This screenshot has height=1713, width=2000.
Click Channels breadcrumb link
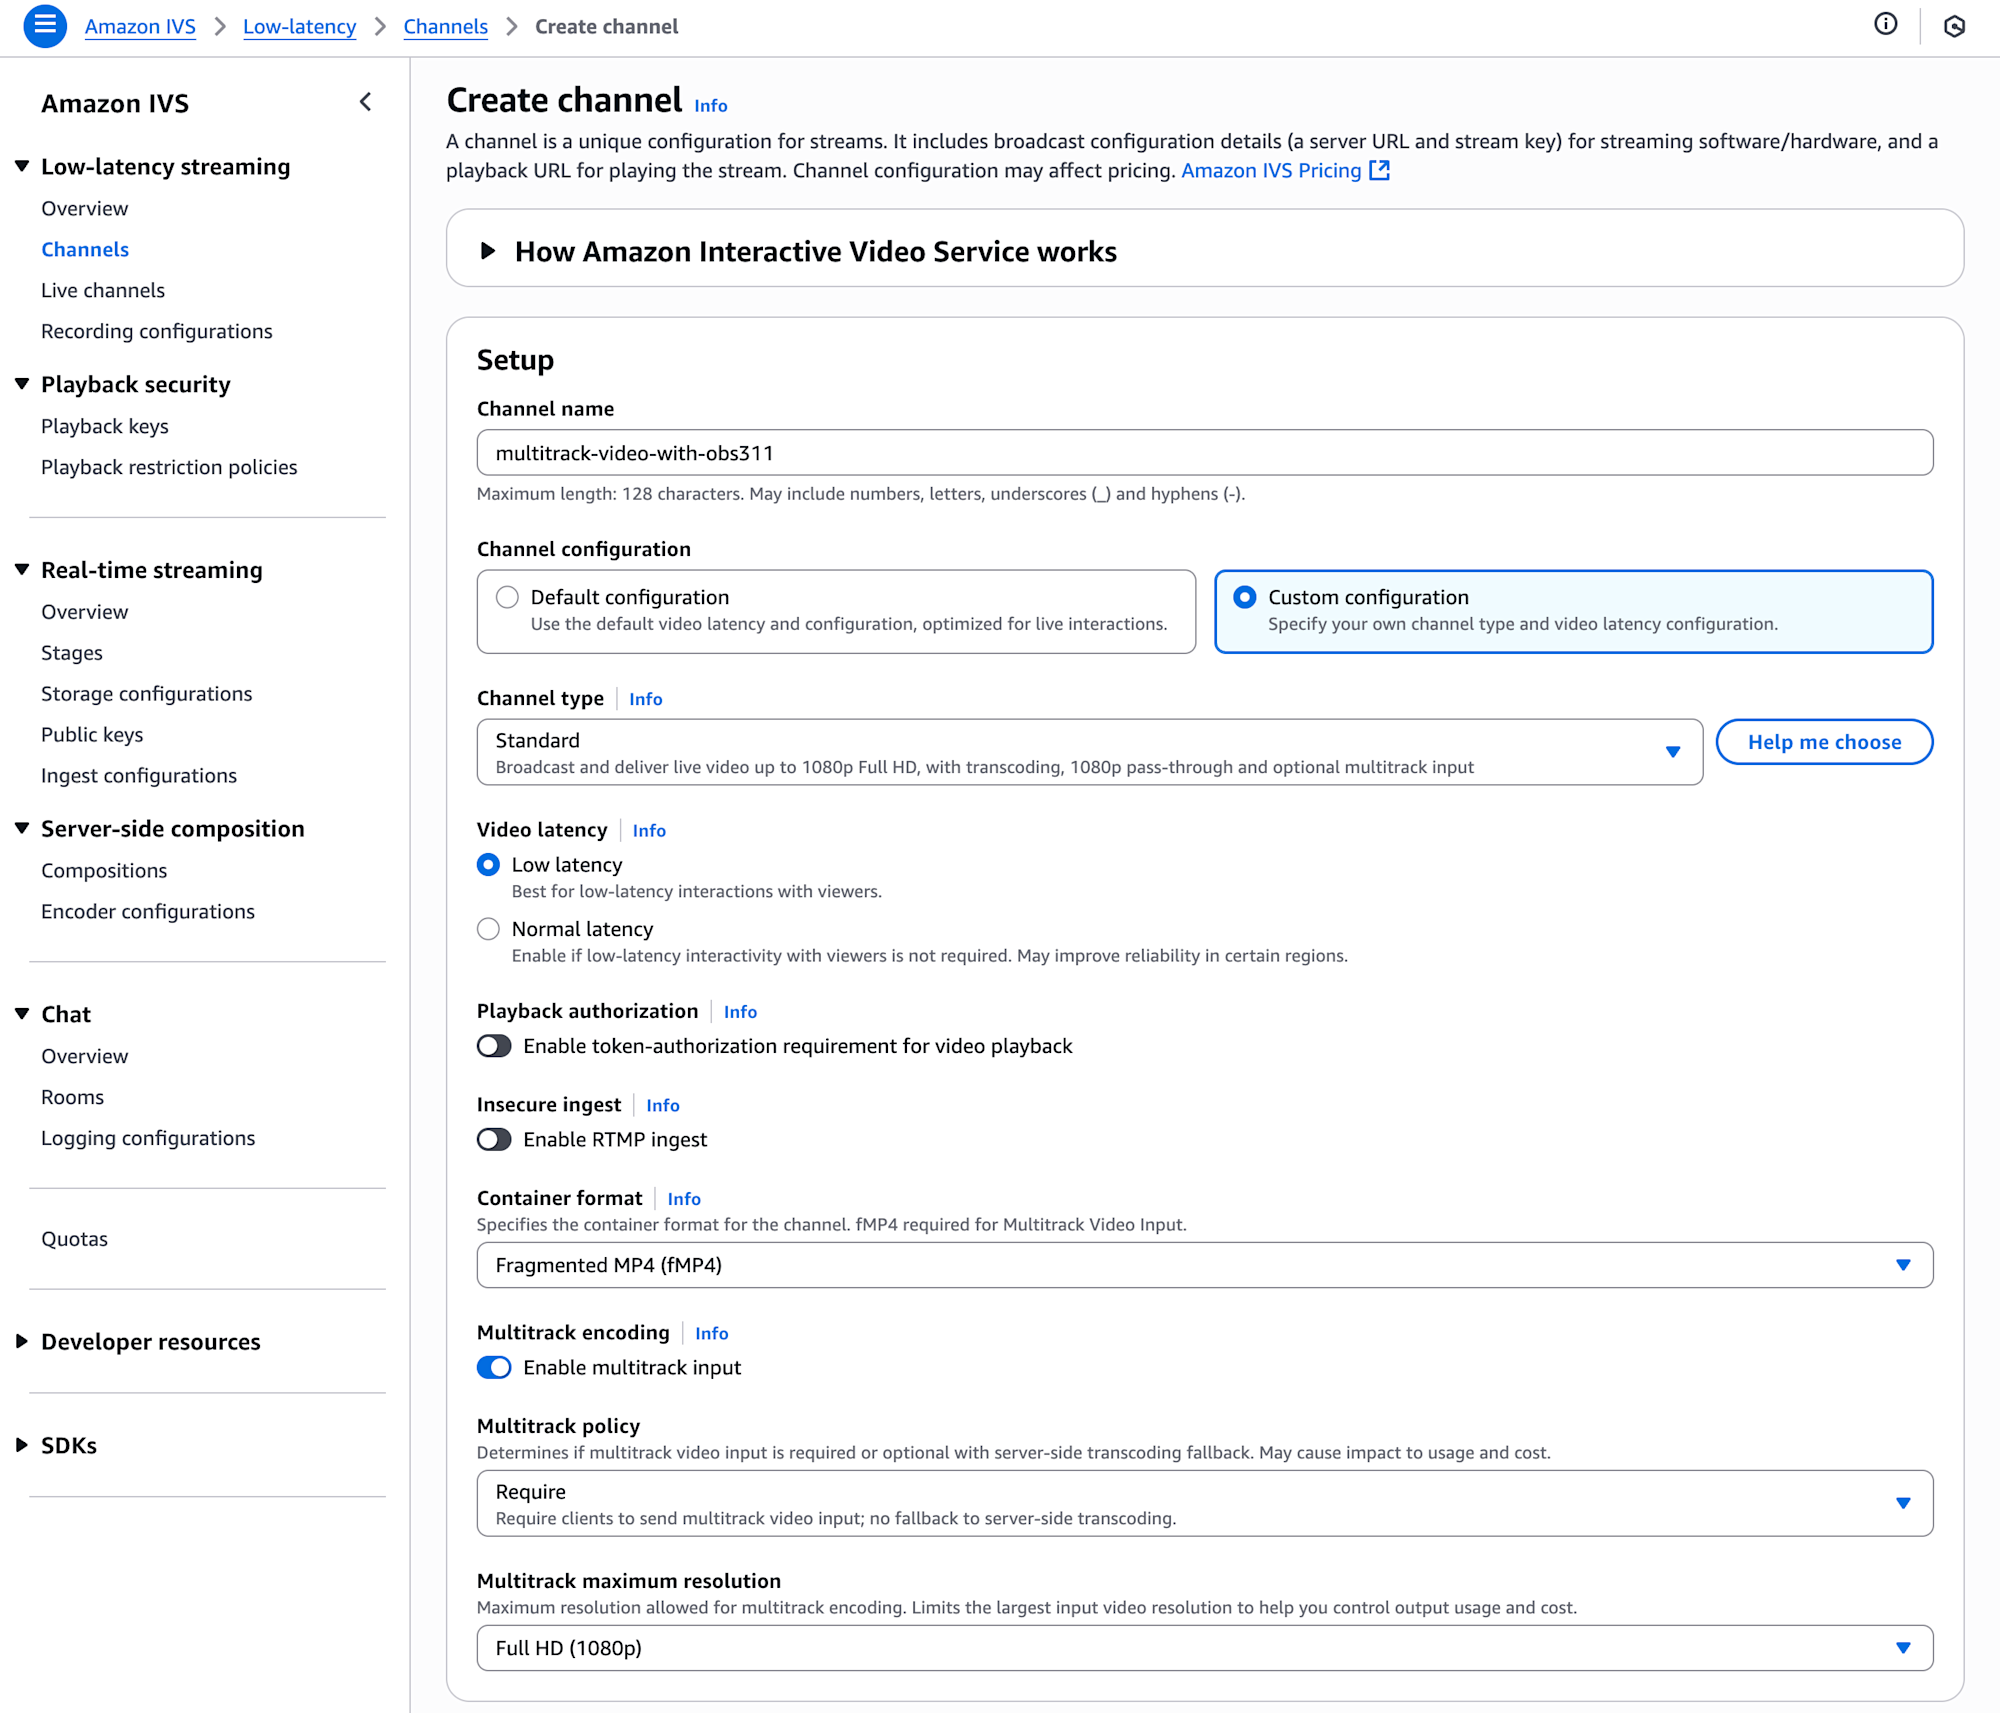[445, 26]
